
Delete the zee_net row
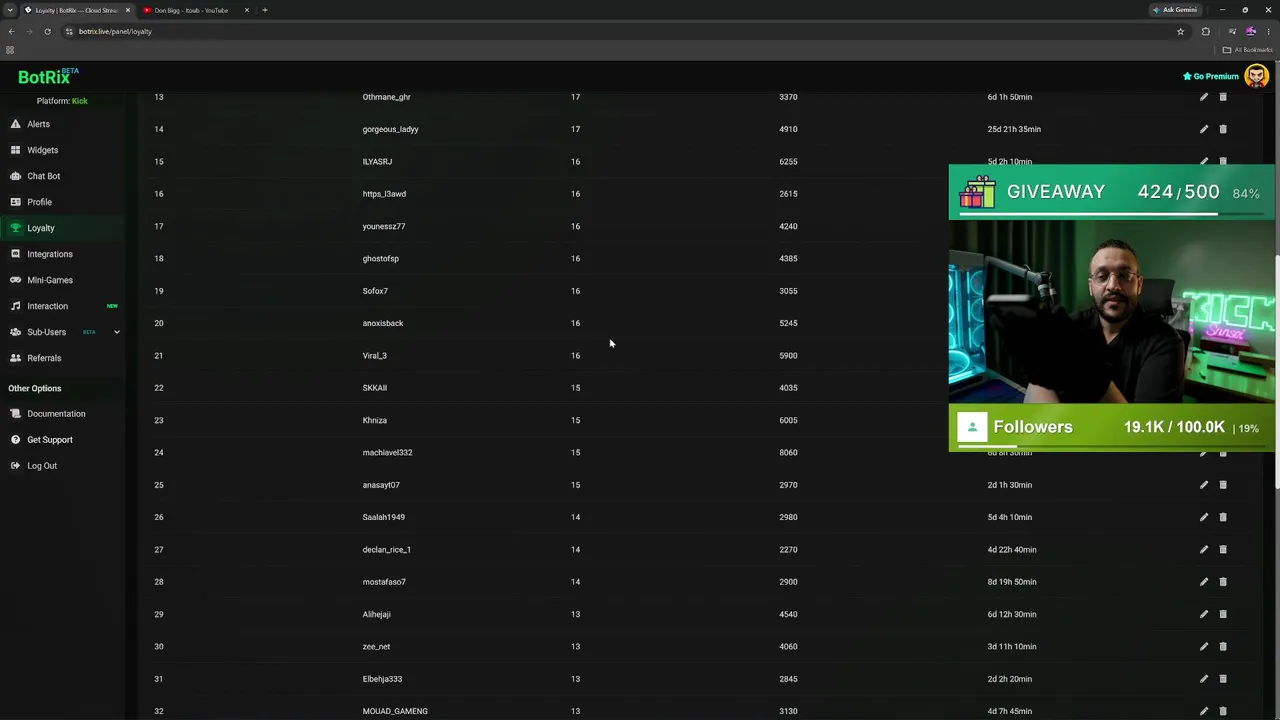[1223, 646]
